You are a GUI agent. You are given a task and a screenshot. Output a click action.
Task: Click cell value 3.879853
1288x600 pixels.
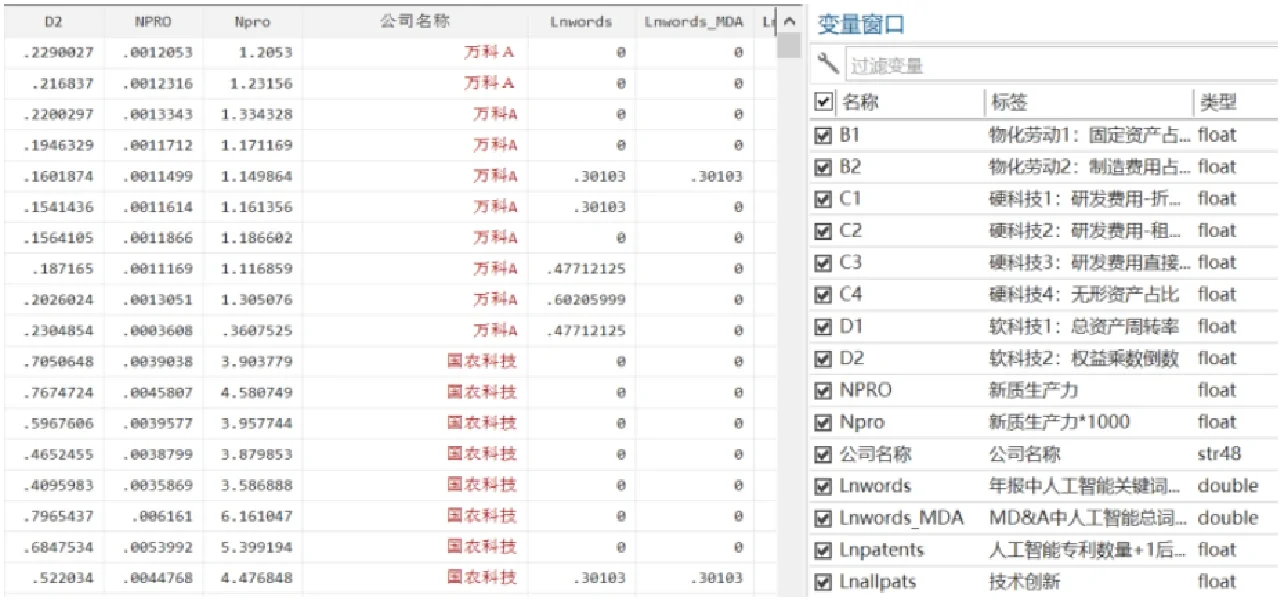(x=257, y=454)
